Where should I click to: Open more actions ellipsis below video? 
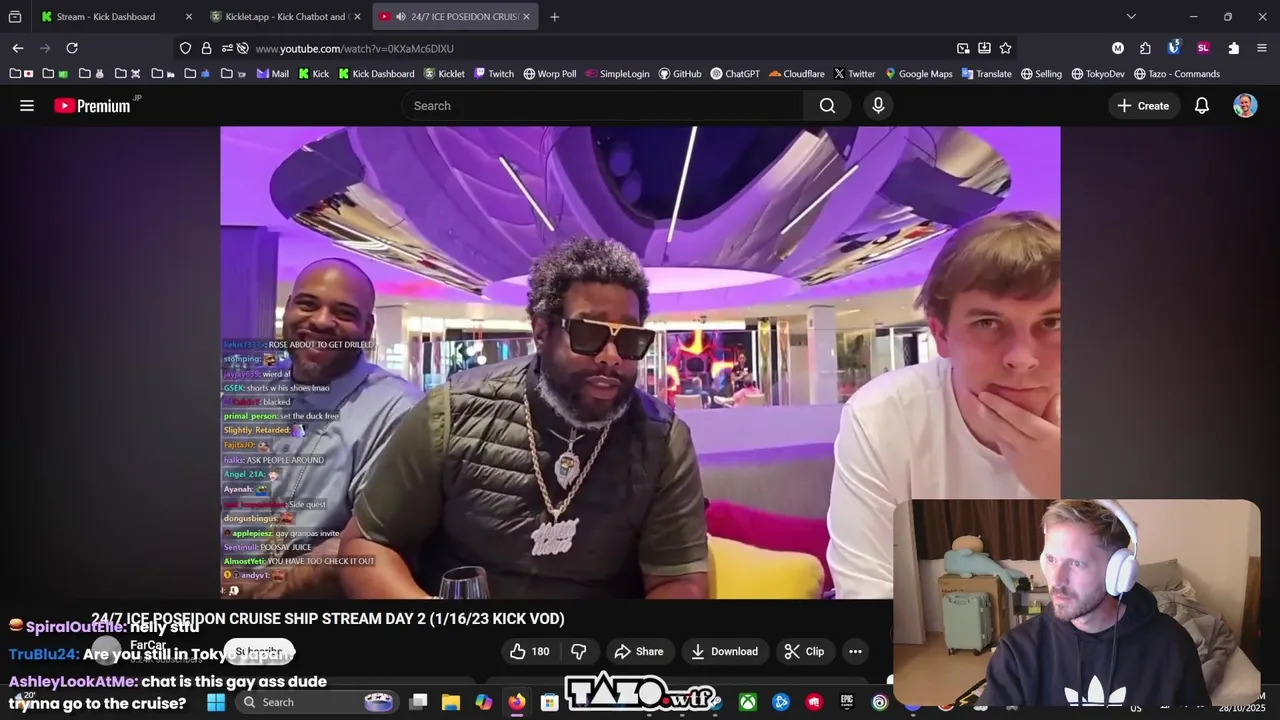point(855,651)
